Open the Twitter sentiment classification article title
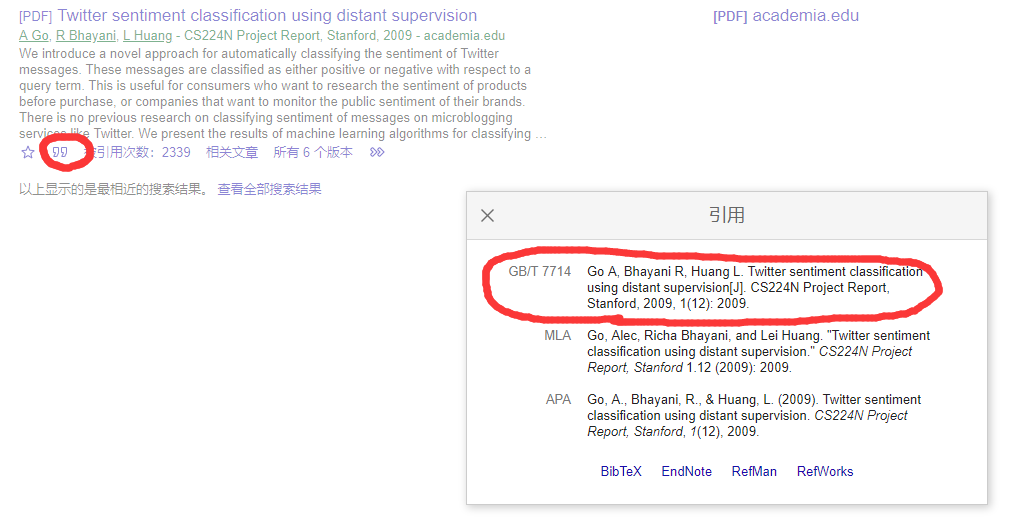The image size is (1020, 519). tap(267, 16)
